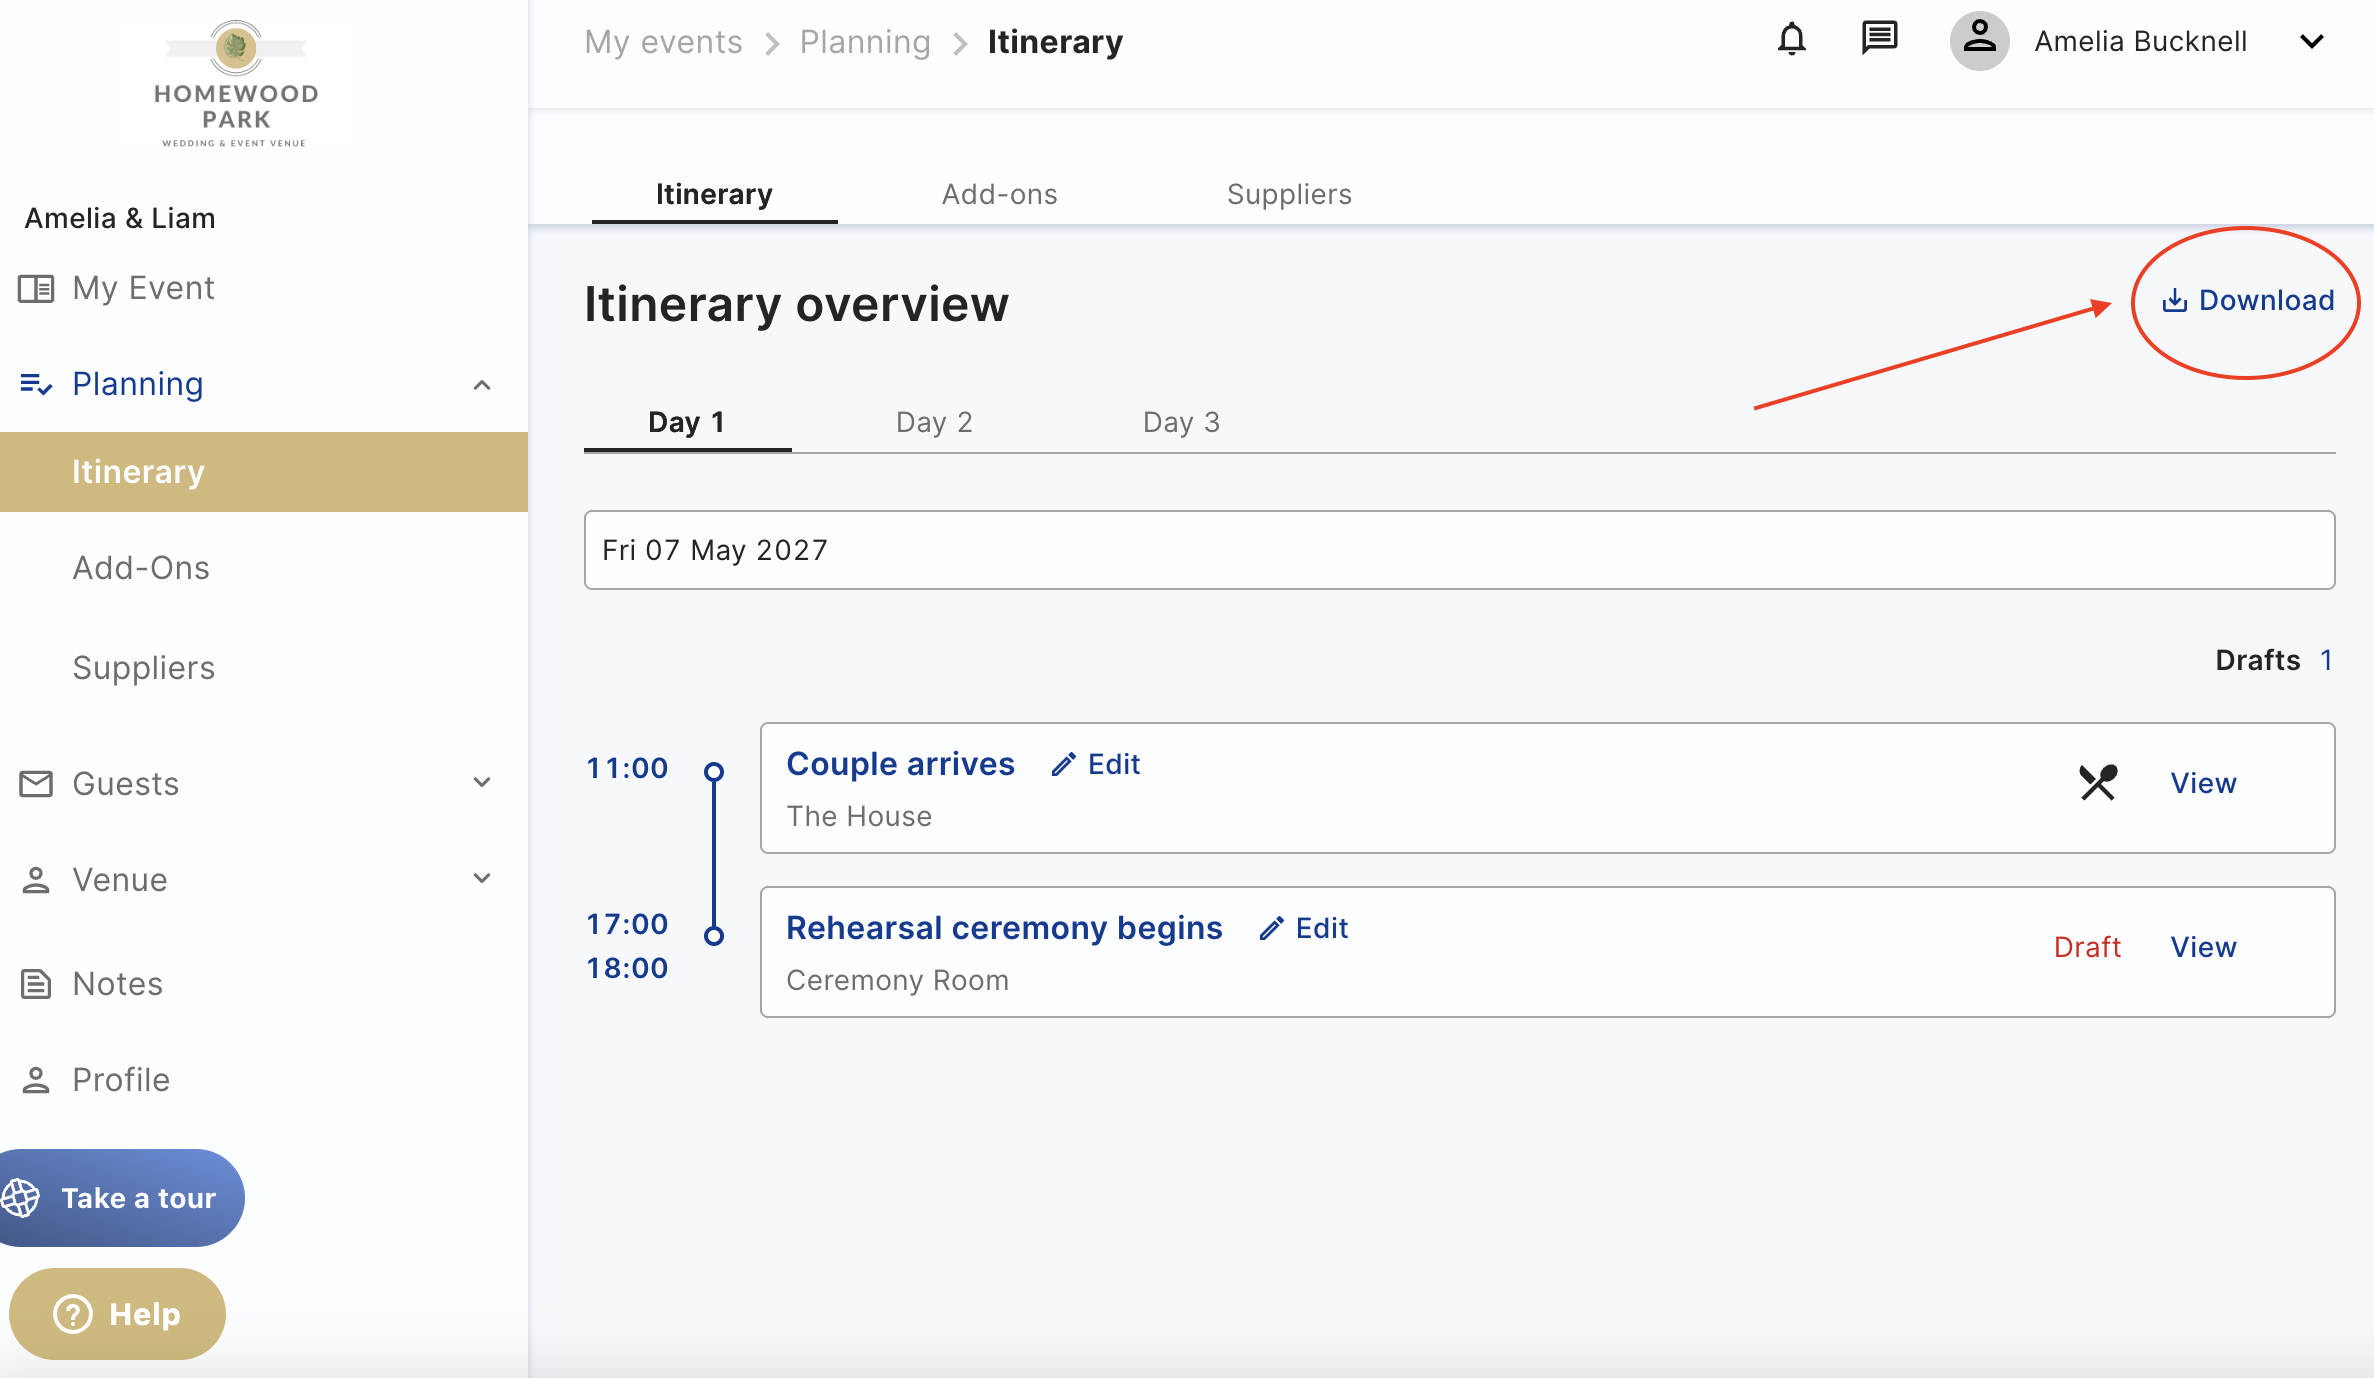Click the Ceremony Room location text
The width and height of the screenshot is (2374, 1378).
point(897,980)
